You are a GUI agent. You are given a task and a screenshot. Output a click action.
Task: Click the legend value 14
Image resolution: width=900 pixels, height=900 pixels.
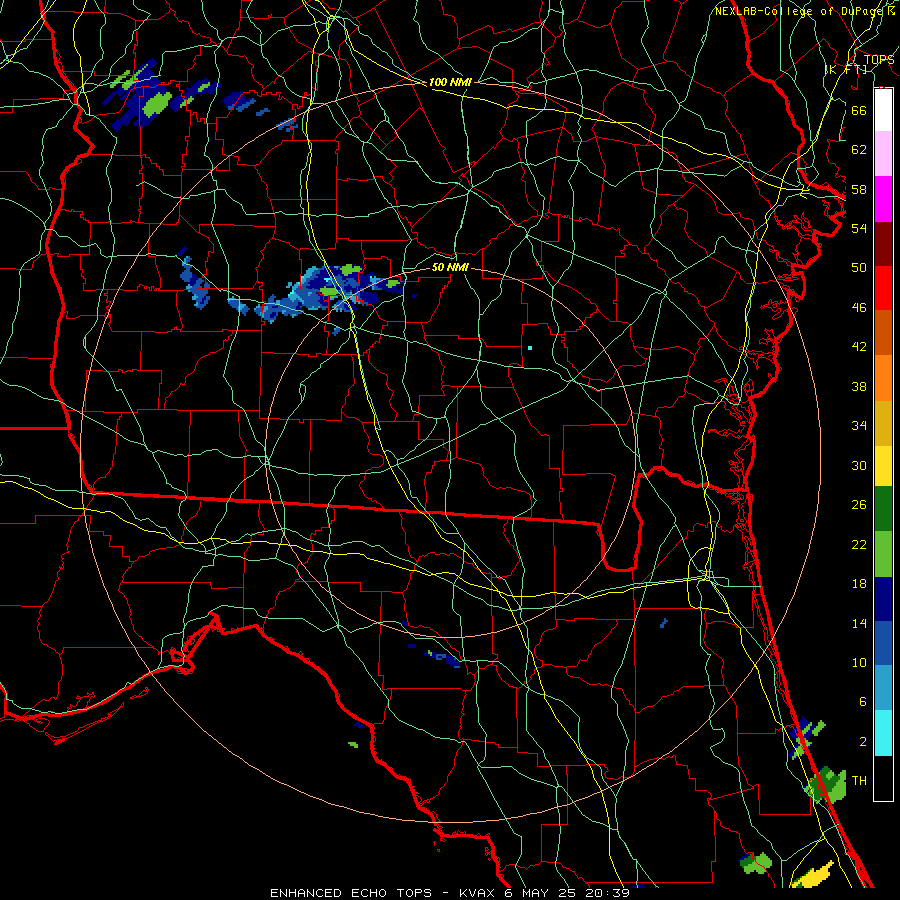coord(859,623)
